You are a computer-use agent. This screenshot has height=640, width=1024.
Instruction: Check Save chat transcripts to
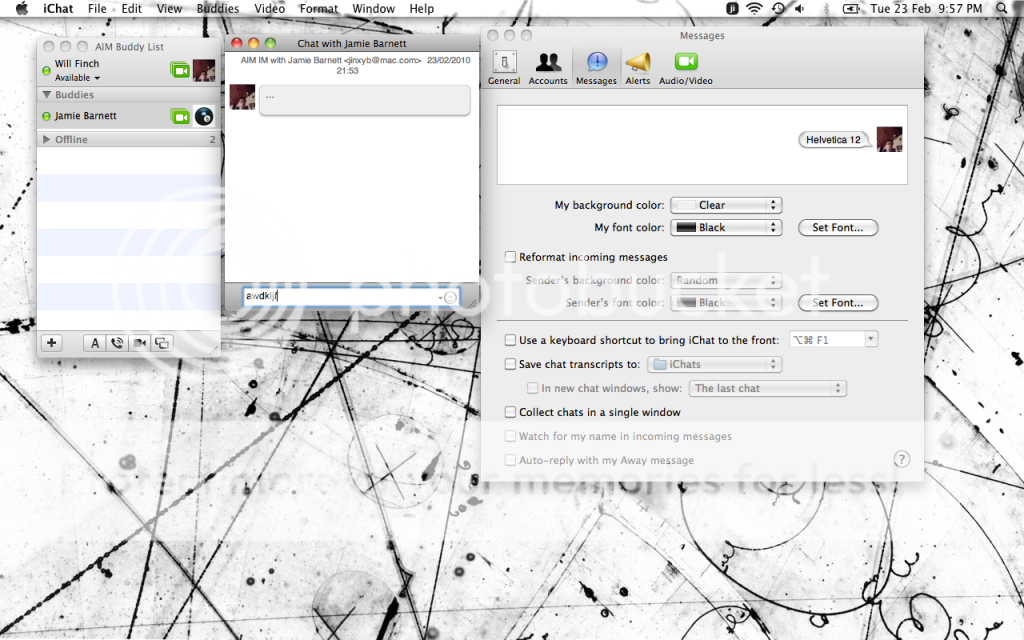pyautogui.click(x=510, y=364)
